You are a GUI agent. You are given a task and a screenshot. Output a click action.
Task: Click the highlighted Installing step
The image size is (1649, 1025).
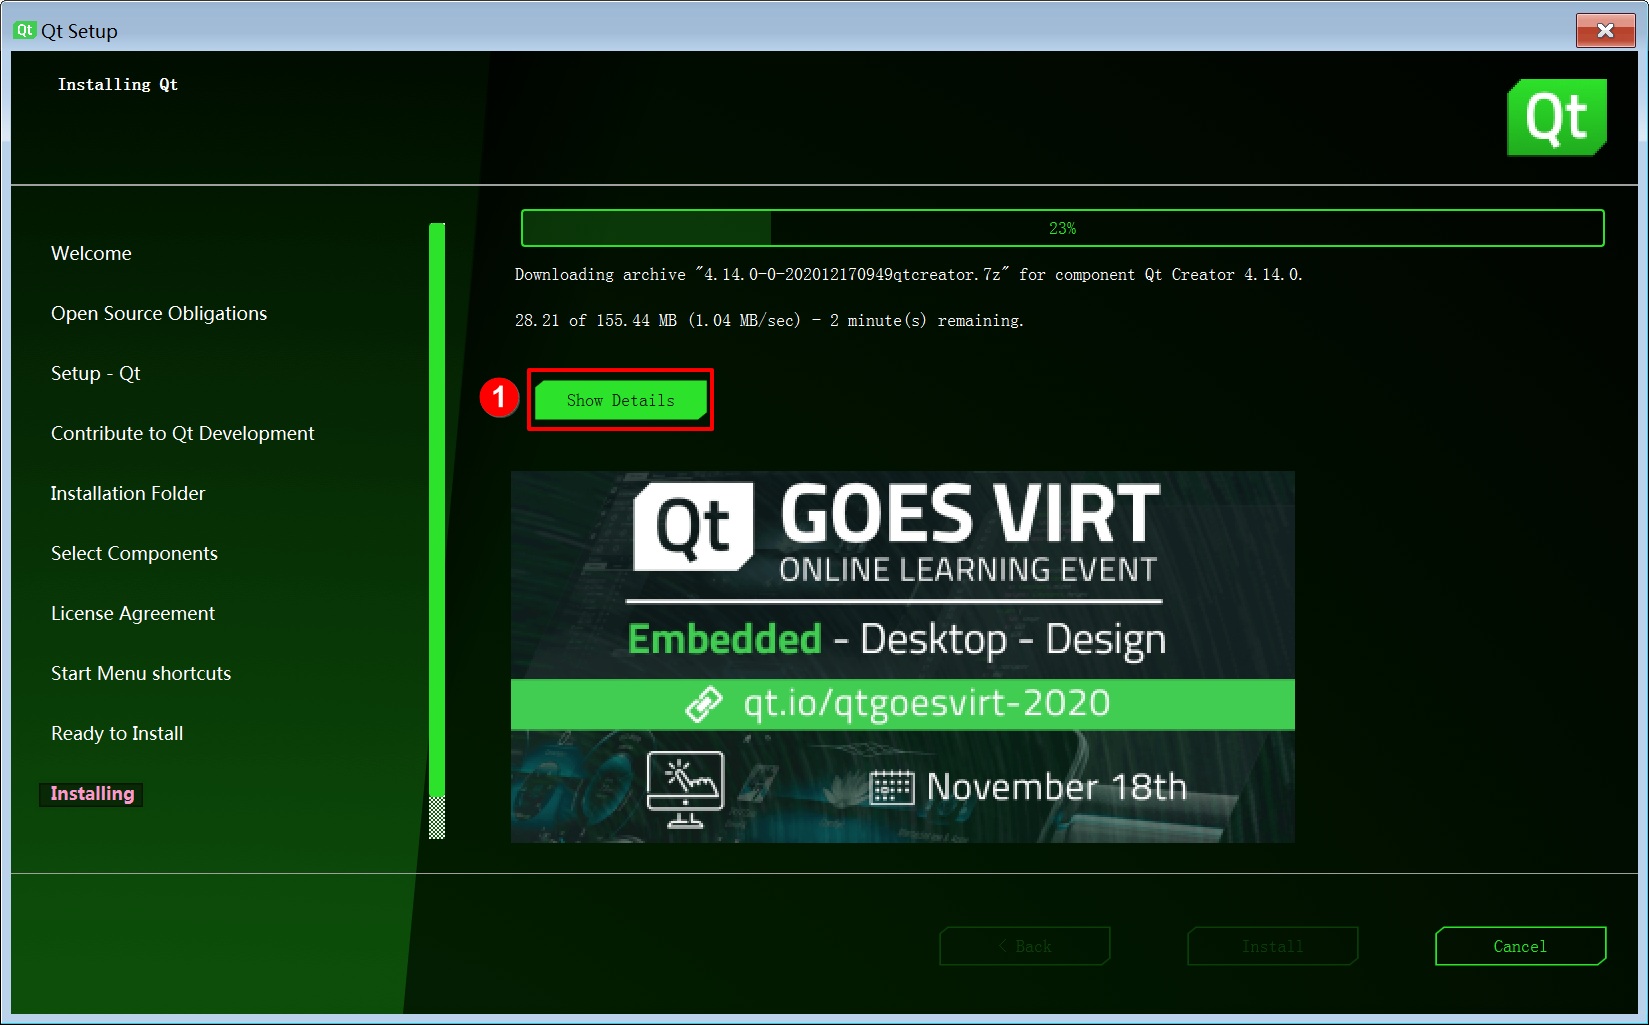[x=92, y=794]
